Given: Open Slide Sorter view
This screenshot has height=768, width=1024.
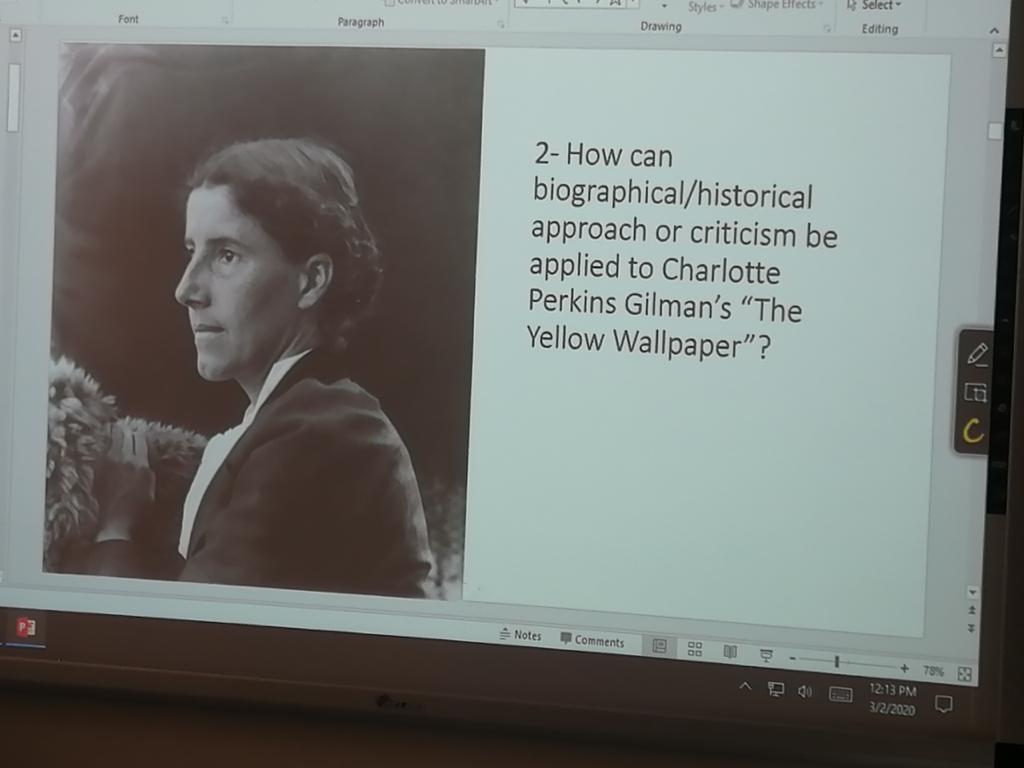Looking at the screenshot, I should pyautogui.click(x=695, y=649).
